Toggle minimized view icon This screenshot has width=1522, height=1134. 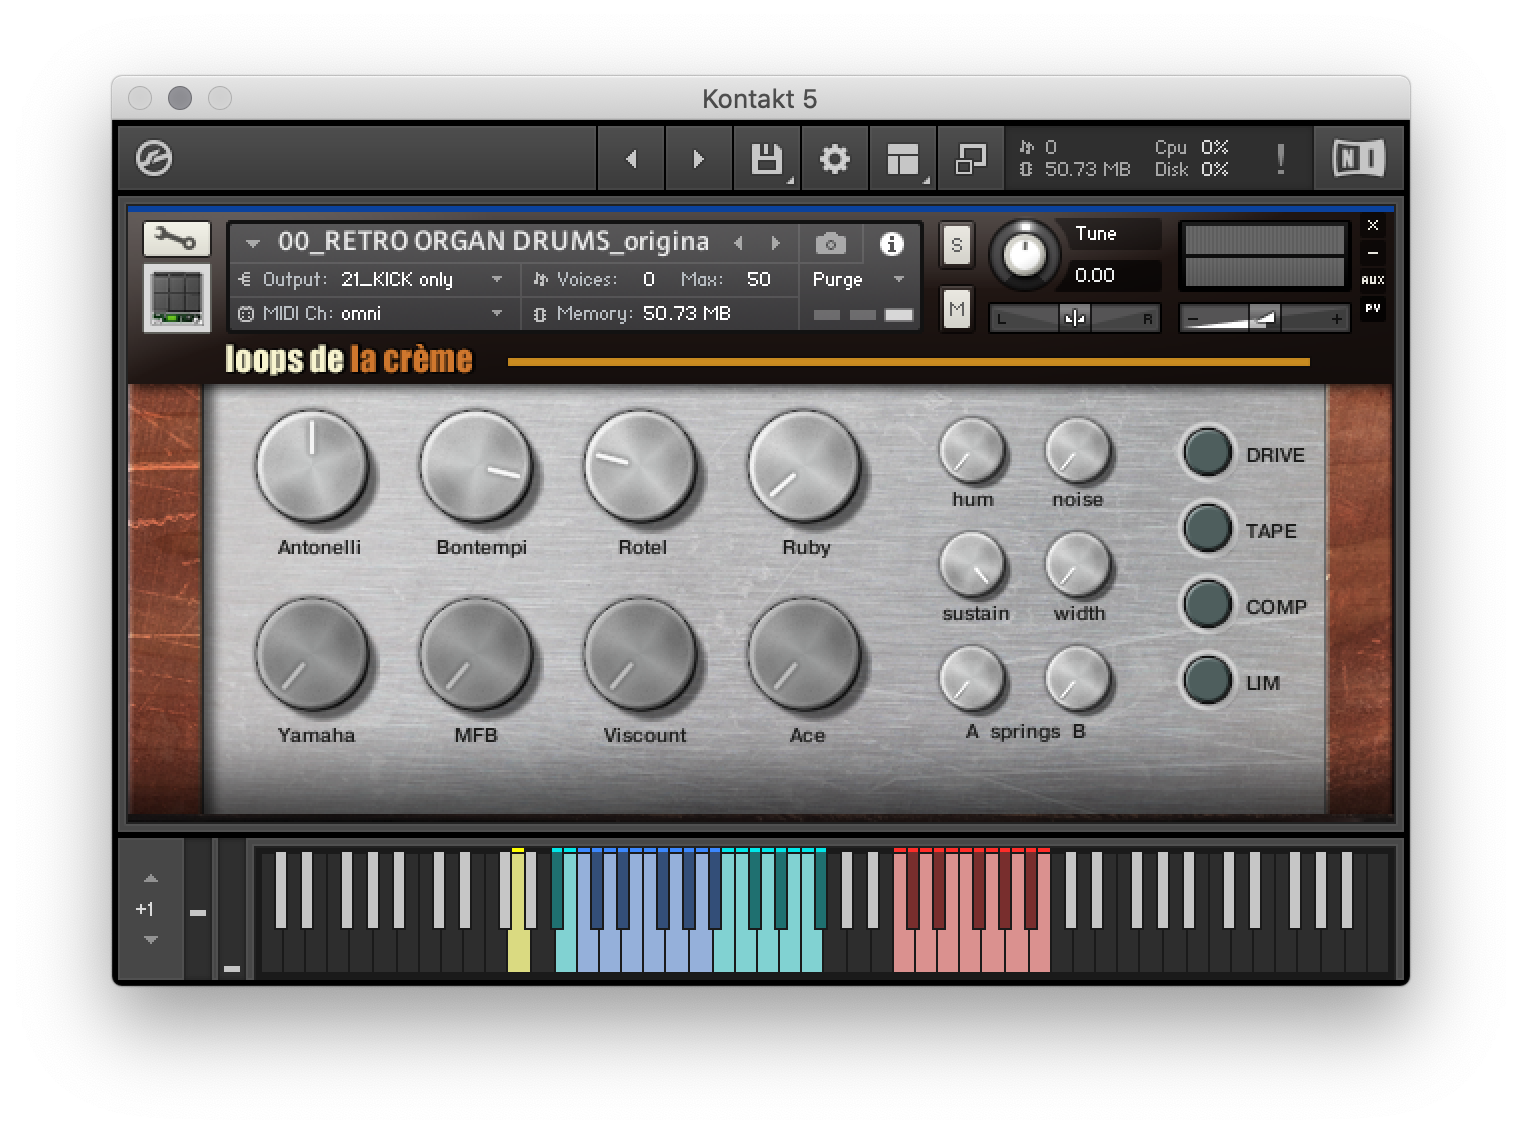coord(970,158)
